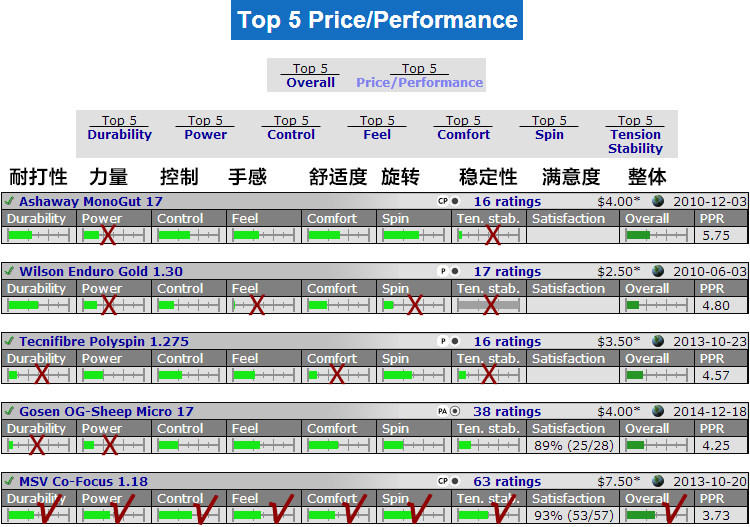Click the date 2010-12-03
The width and height of the screenshot is (750, 527).
pyautogui.click(x=710, y=201)
